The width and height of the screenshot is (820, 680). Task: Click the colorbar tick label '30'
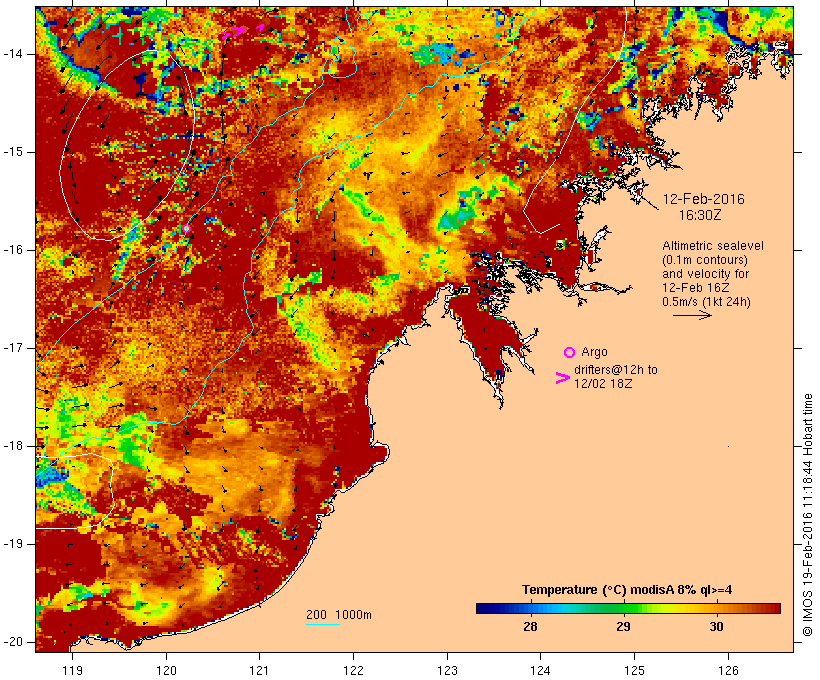tap(716, 627)
